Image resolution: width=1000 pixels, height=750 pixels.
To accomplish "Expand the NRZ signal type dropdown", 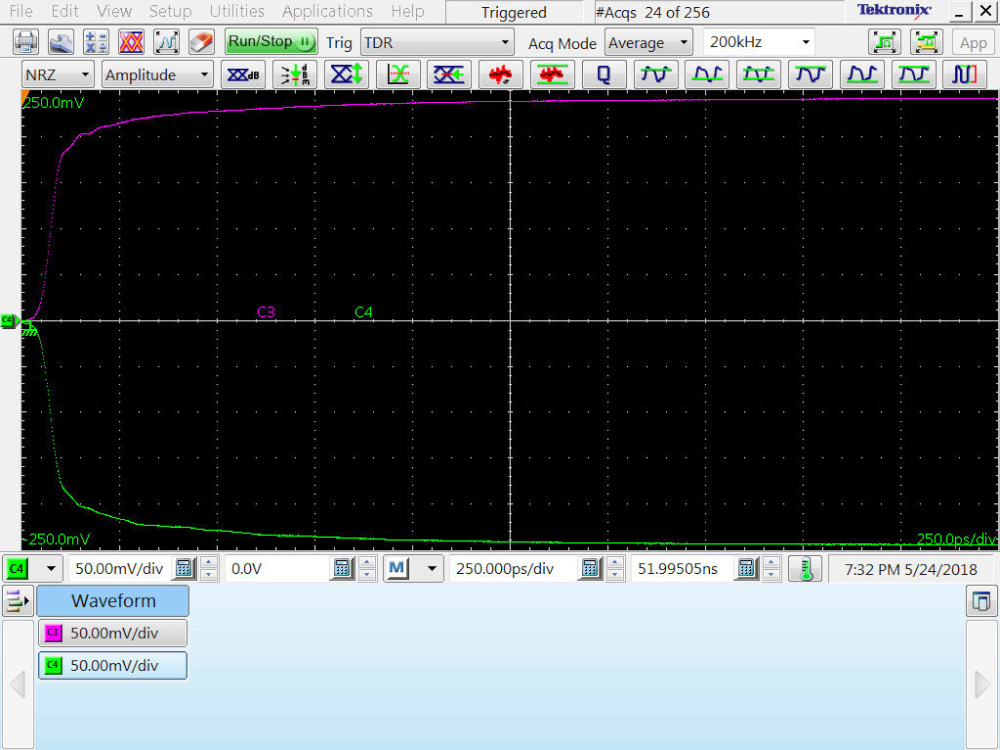I will point(57,75).
